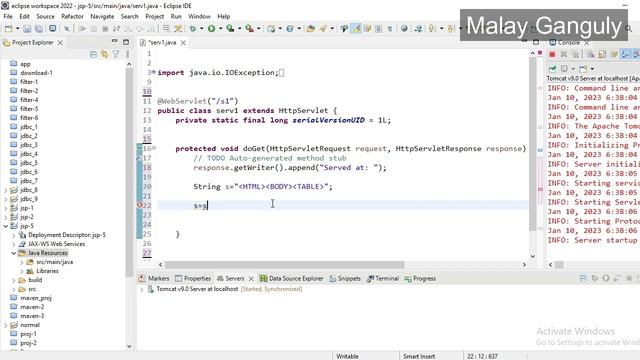Viewport: 640px width, 360px height.
Task: Click the Debug bug icon in toolbar
Action: [193, 29]
